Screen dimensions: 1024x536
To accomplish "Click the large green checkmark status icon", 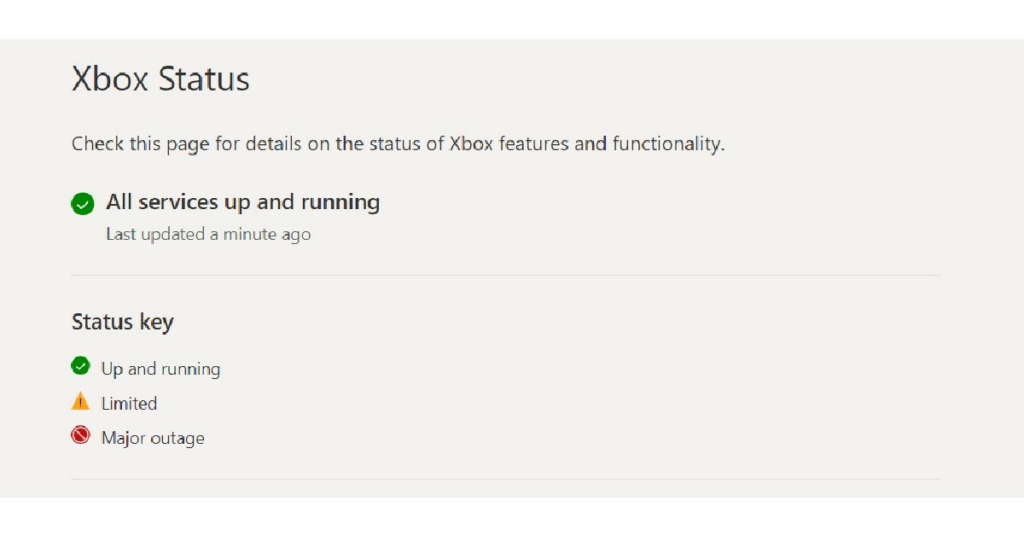I will [82, 203].
